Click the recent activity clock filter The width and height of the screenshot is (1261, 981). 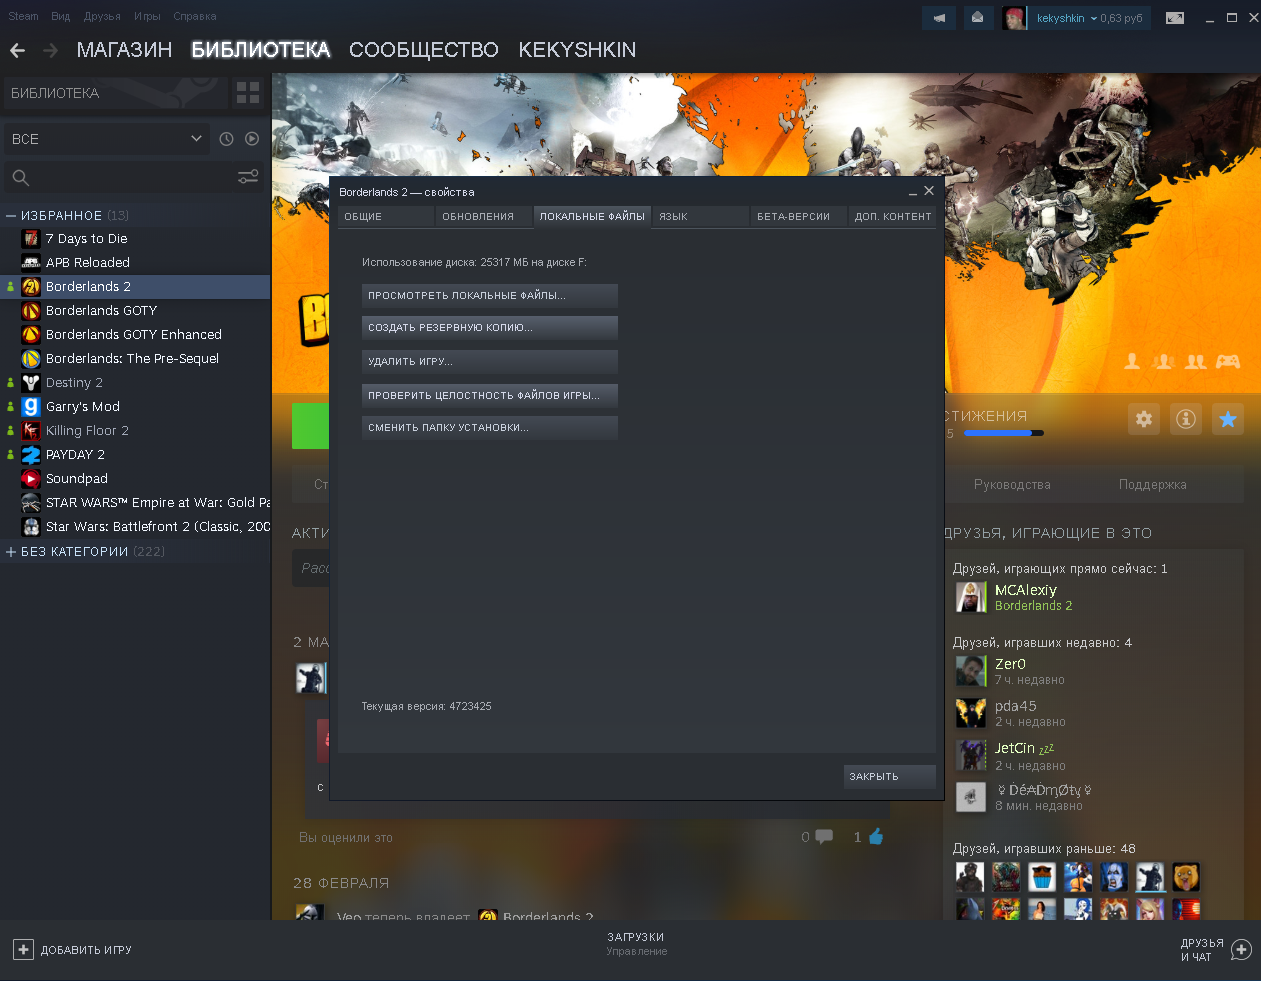click(226, 139)
